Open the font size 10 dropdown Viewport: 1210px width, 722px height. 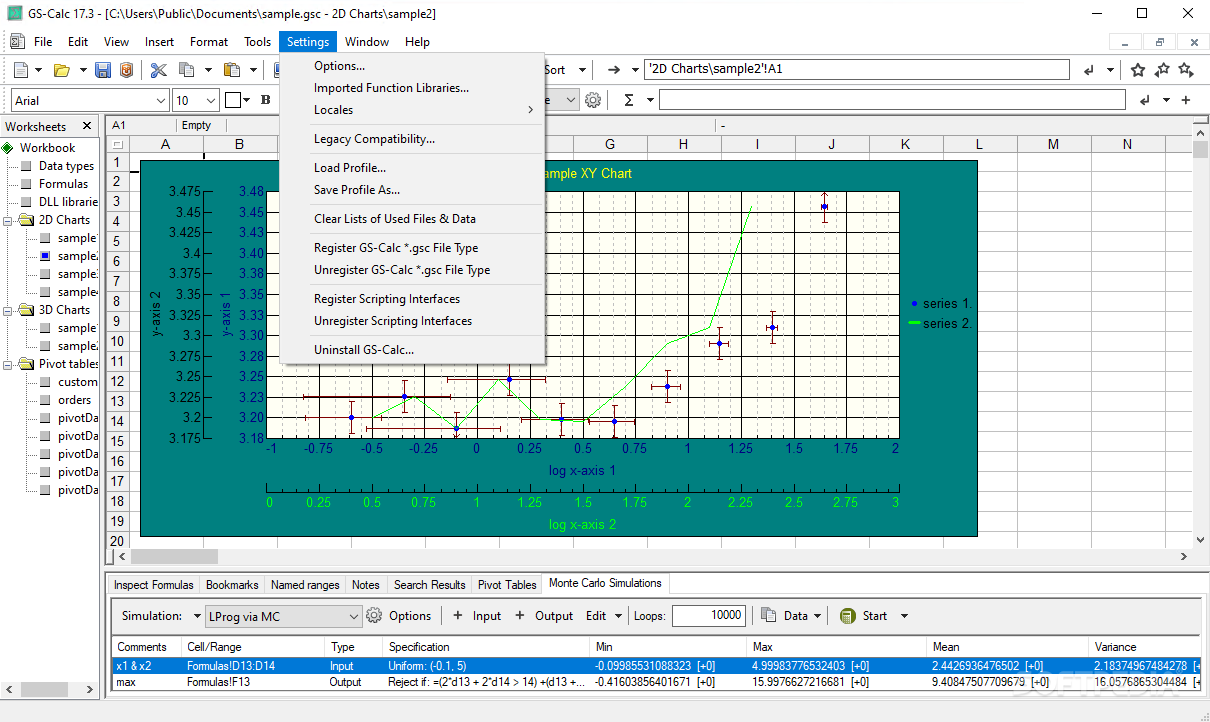(211, 100)
